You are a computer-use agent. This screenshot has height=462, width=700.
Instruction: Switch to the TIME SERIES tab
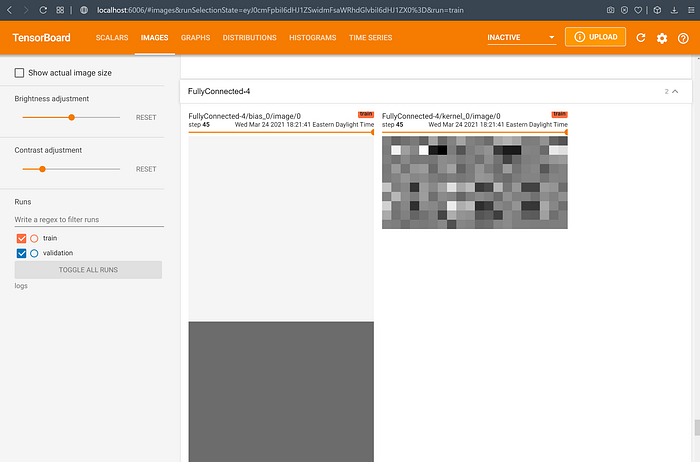(x=371, y=37)
